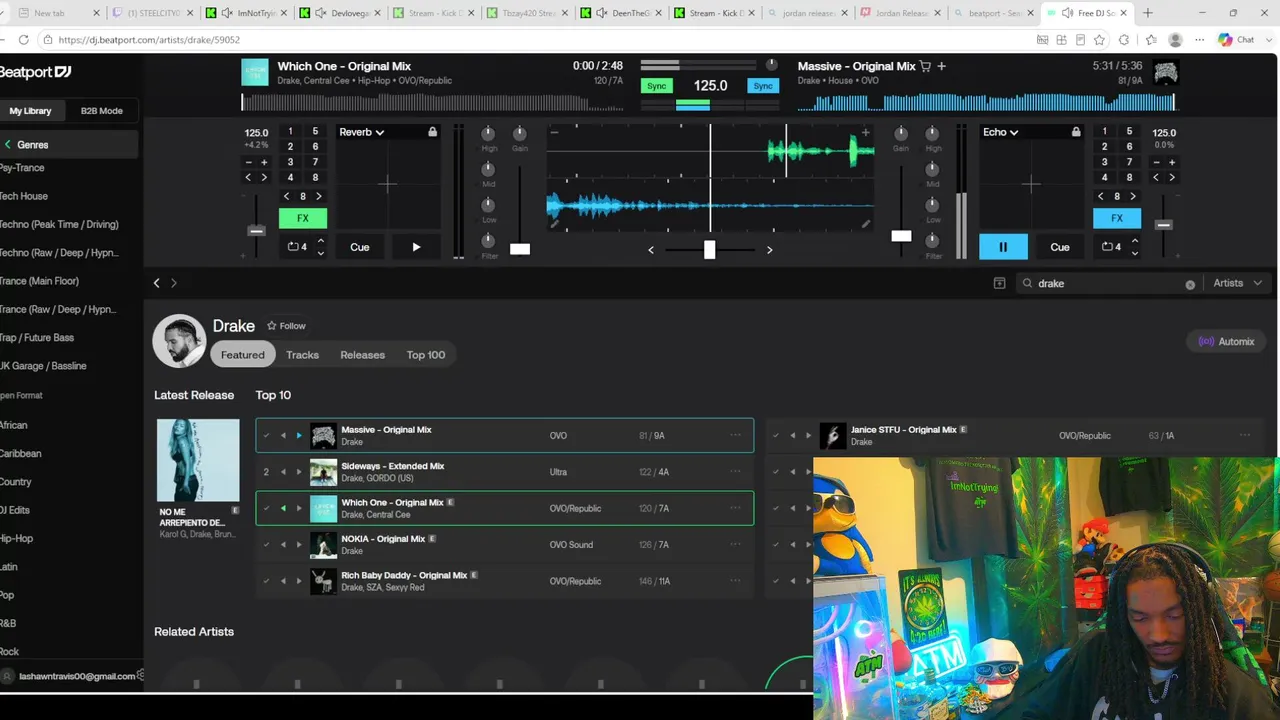This screenshot has width=1280, height=720.
Task: Click the right deck Cue button
Action: pos(1060,247)
